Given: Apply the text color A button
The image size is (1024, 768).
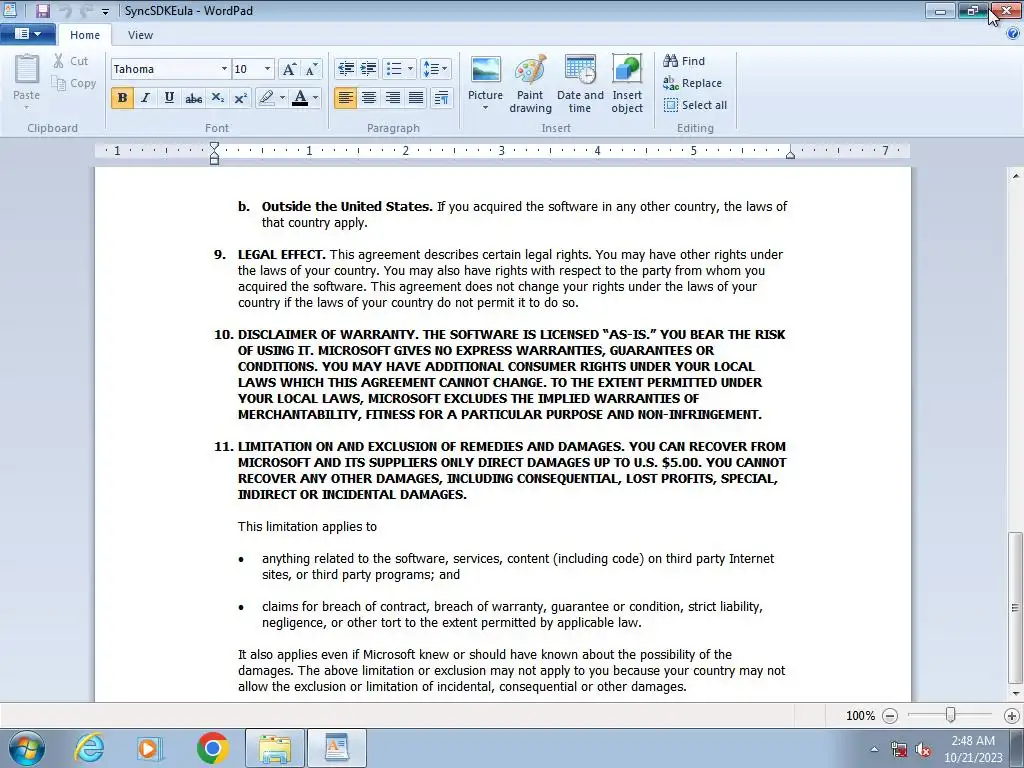Looking at the screenshot, I should pyautogui.click(x=300, y=98).
